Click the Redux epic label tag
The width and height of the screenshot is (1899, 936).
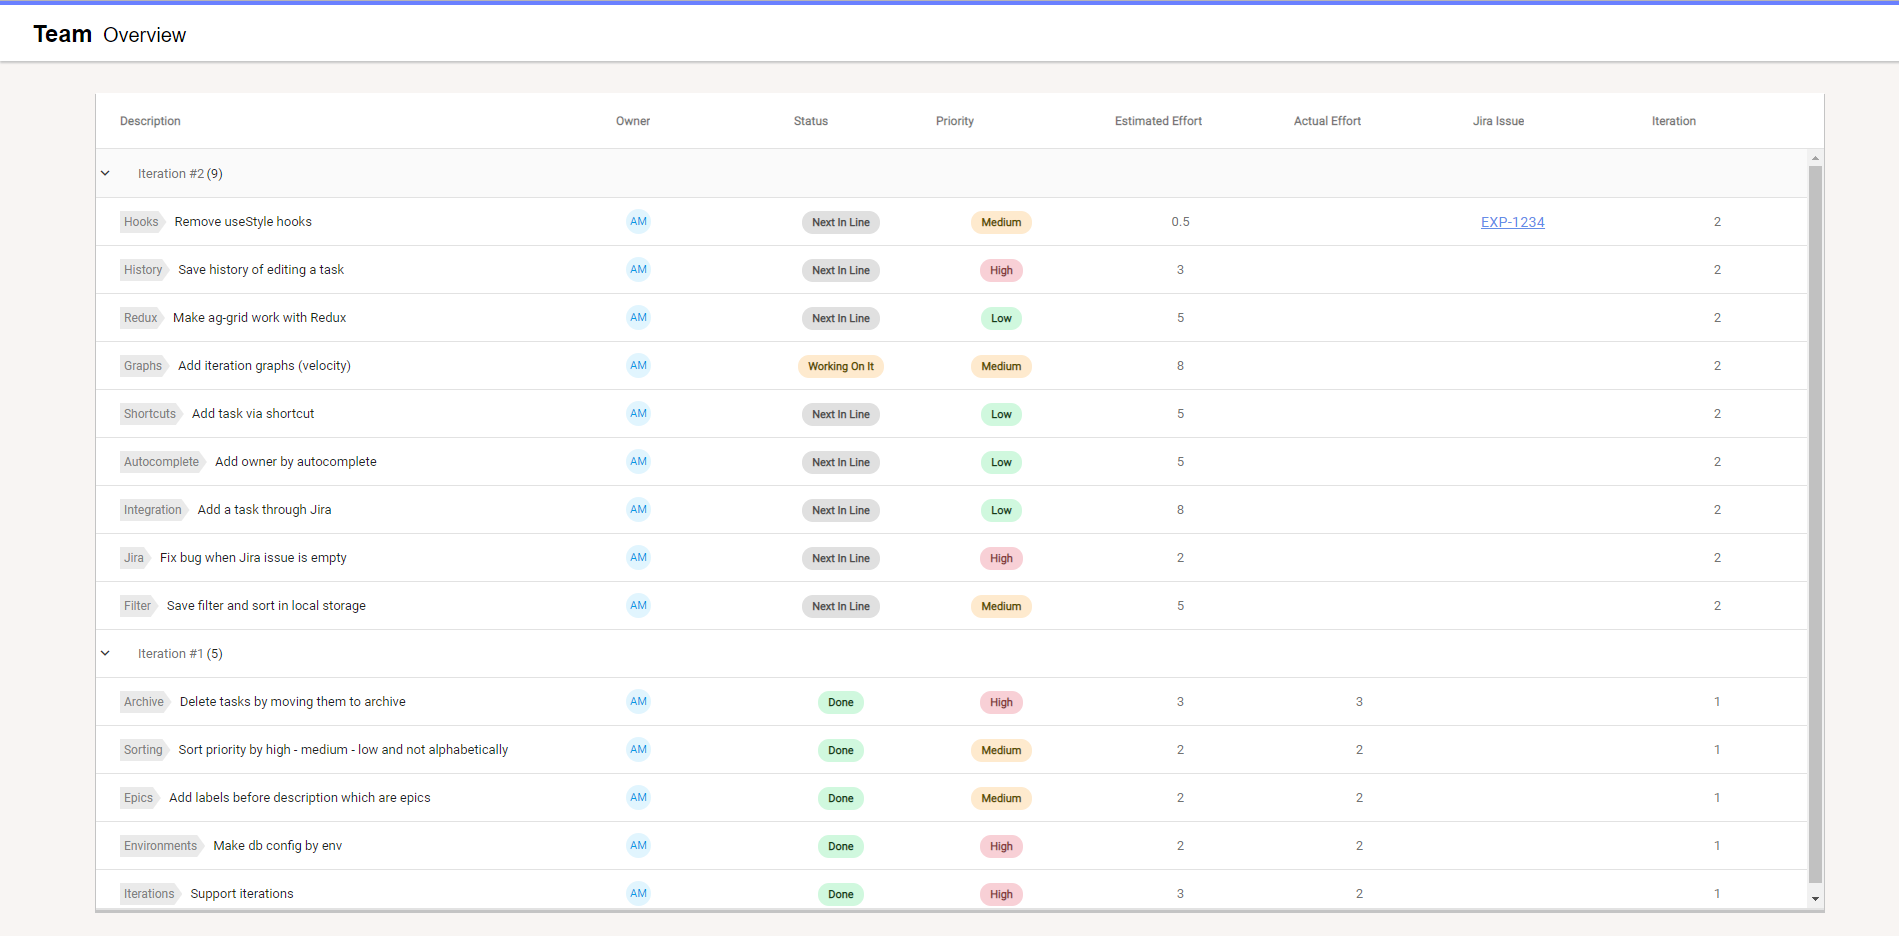point(142,318)
